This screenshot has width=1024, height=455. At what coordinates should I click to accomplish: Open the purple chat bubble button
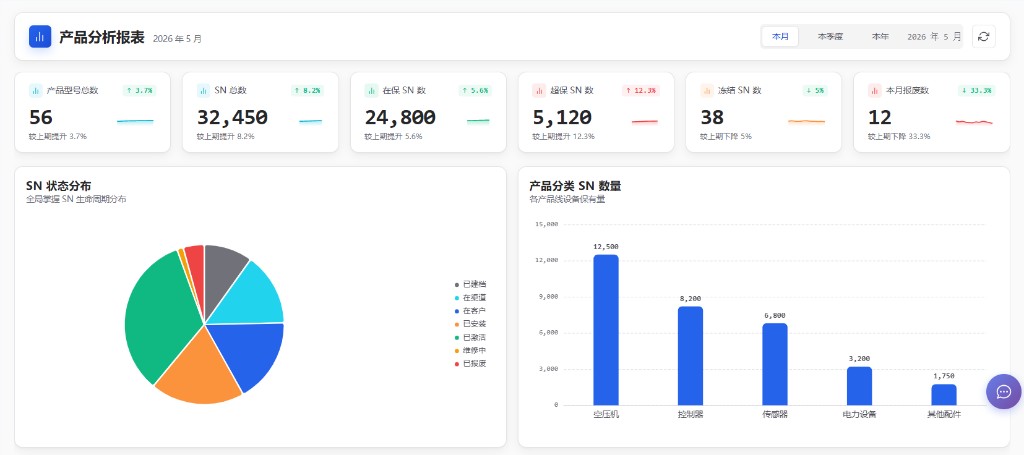[x=1004, y=392]
